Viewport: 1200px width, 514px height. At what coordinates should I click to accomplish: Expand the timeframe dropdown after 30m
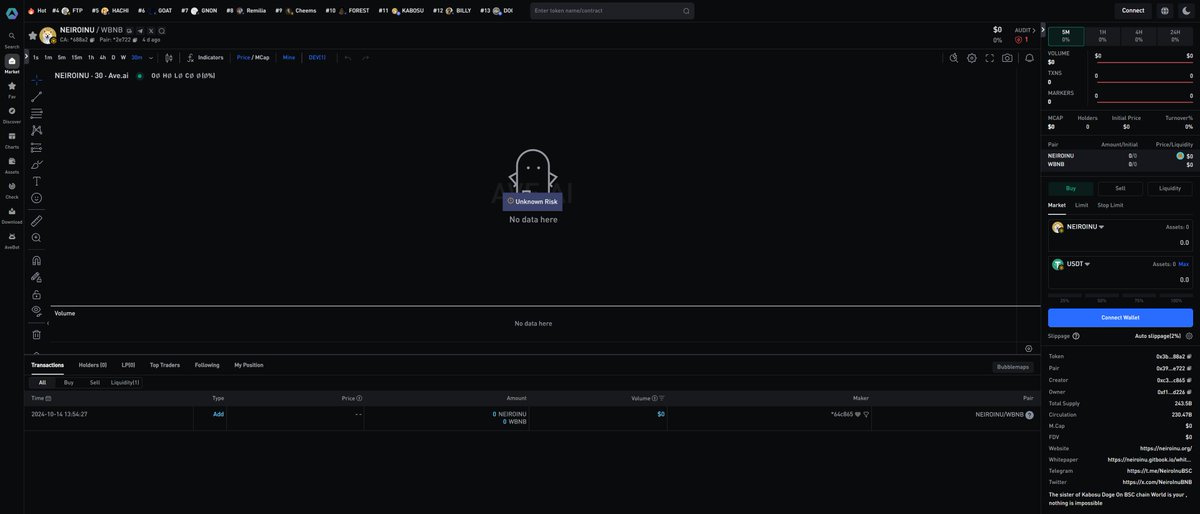coord(151,58)
